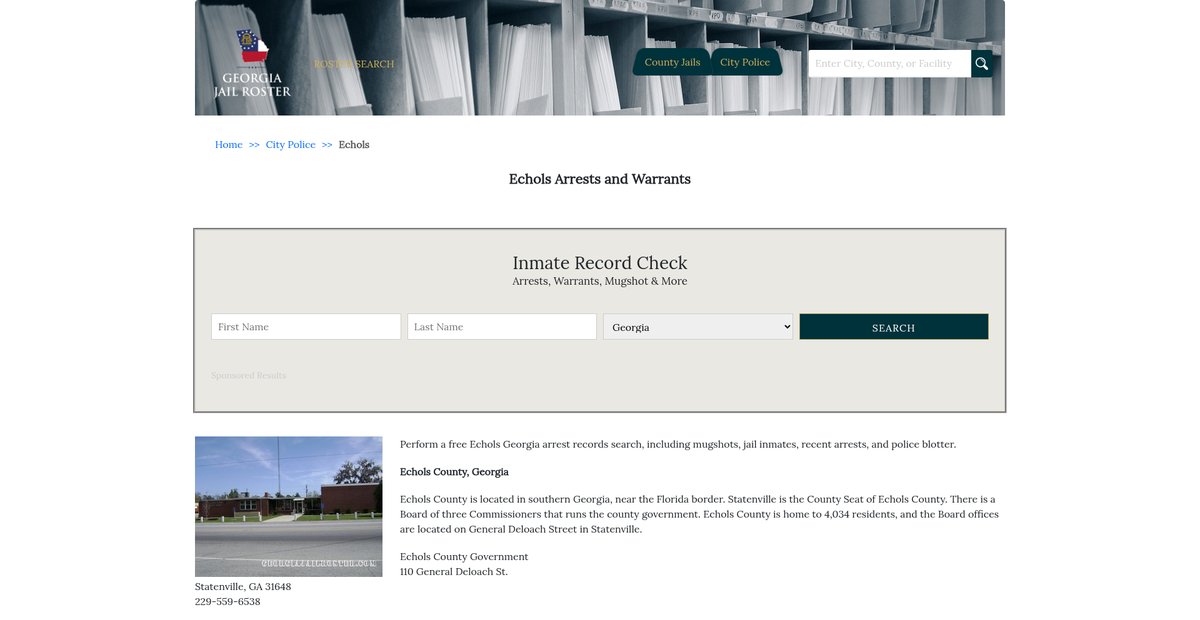Viewport: 1200px width, 620px height.
Task: Click the Echols Arrests and Warrants heading
Action: pyautogui.click(x=600, y=179)
